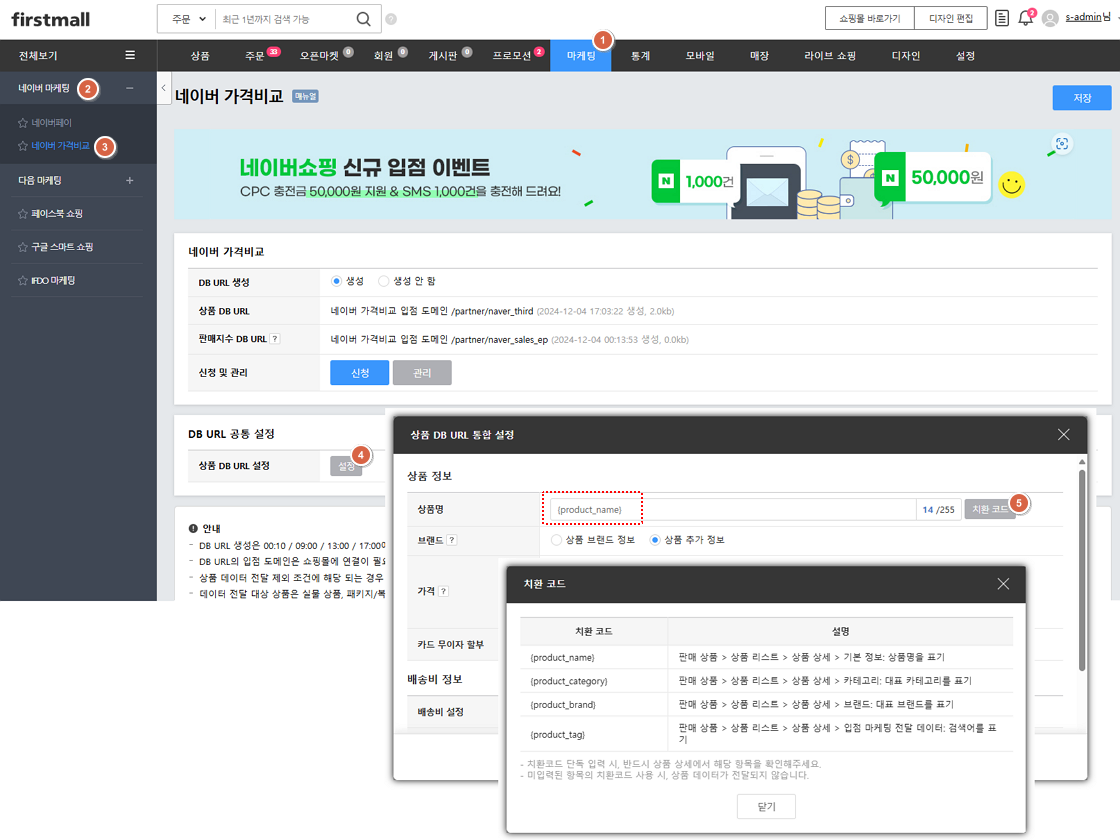Open IFDO 마케팅 in the sidebar

53,281
